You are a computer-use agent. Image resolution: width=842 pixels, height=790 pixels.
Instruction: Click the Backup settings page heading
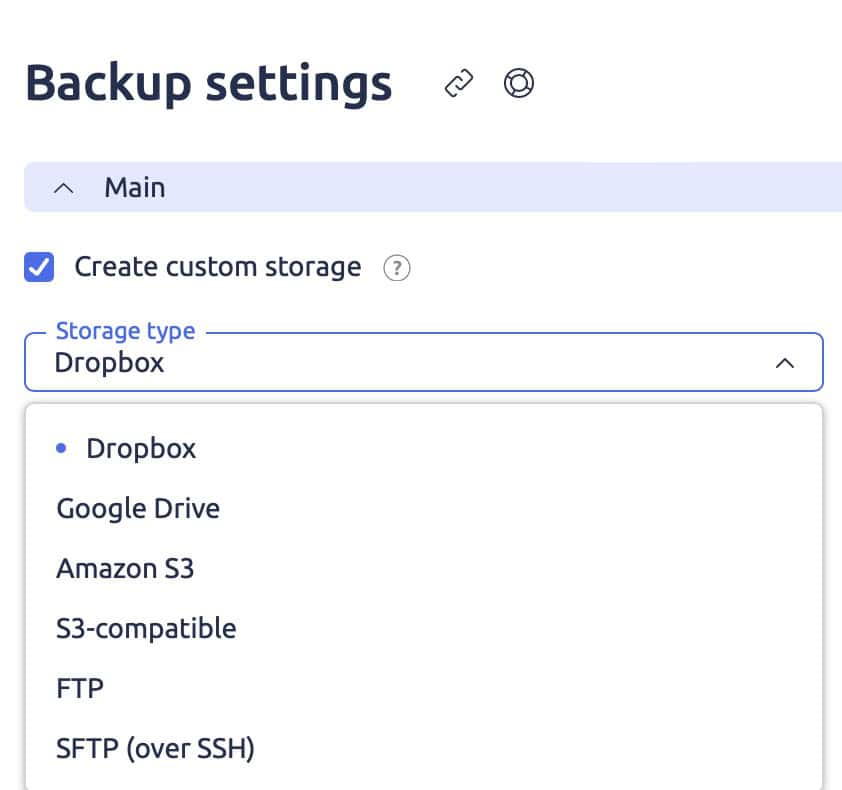click(209, 83)
